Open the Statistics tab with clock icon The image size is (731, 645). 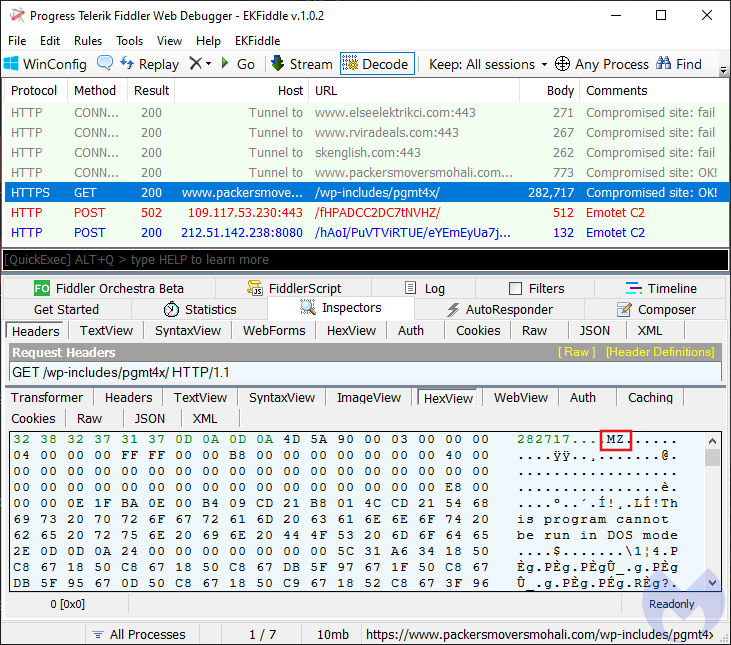click(171, 309)
